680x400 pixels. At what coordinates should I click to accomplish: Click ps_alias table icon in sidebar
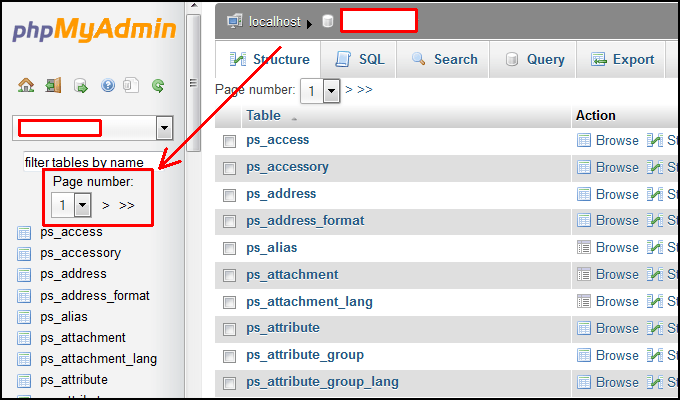24,318
